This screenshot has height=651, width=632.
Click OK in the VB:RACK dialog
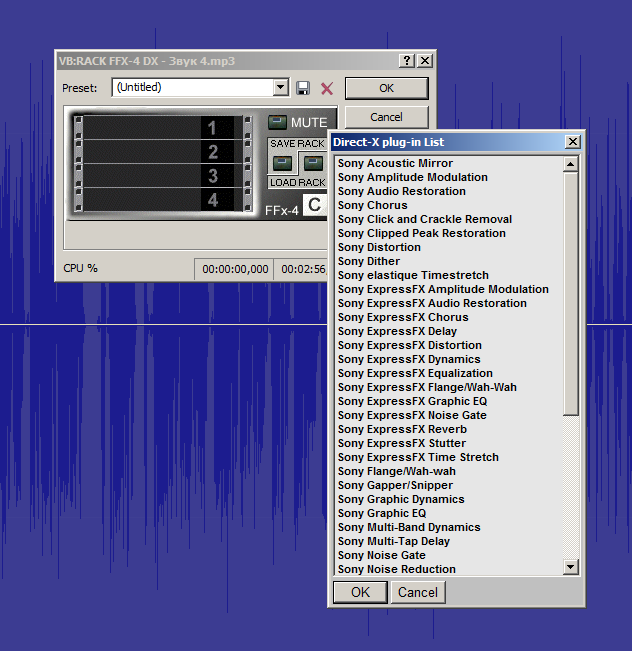coord(387,88)
